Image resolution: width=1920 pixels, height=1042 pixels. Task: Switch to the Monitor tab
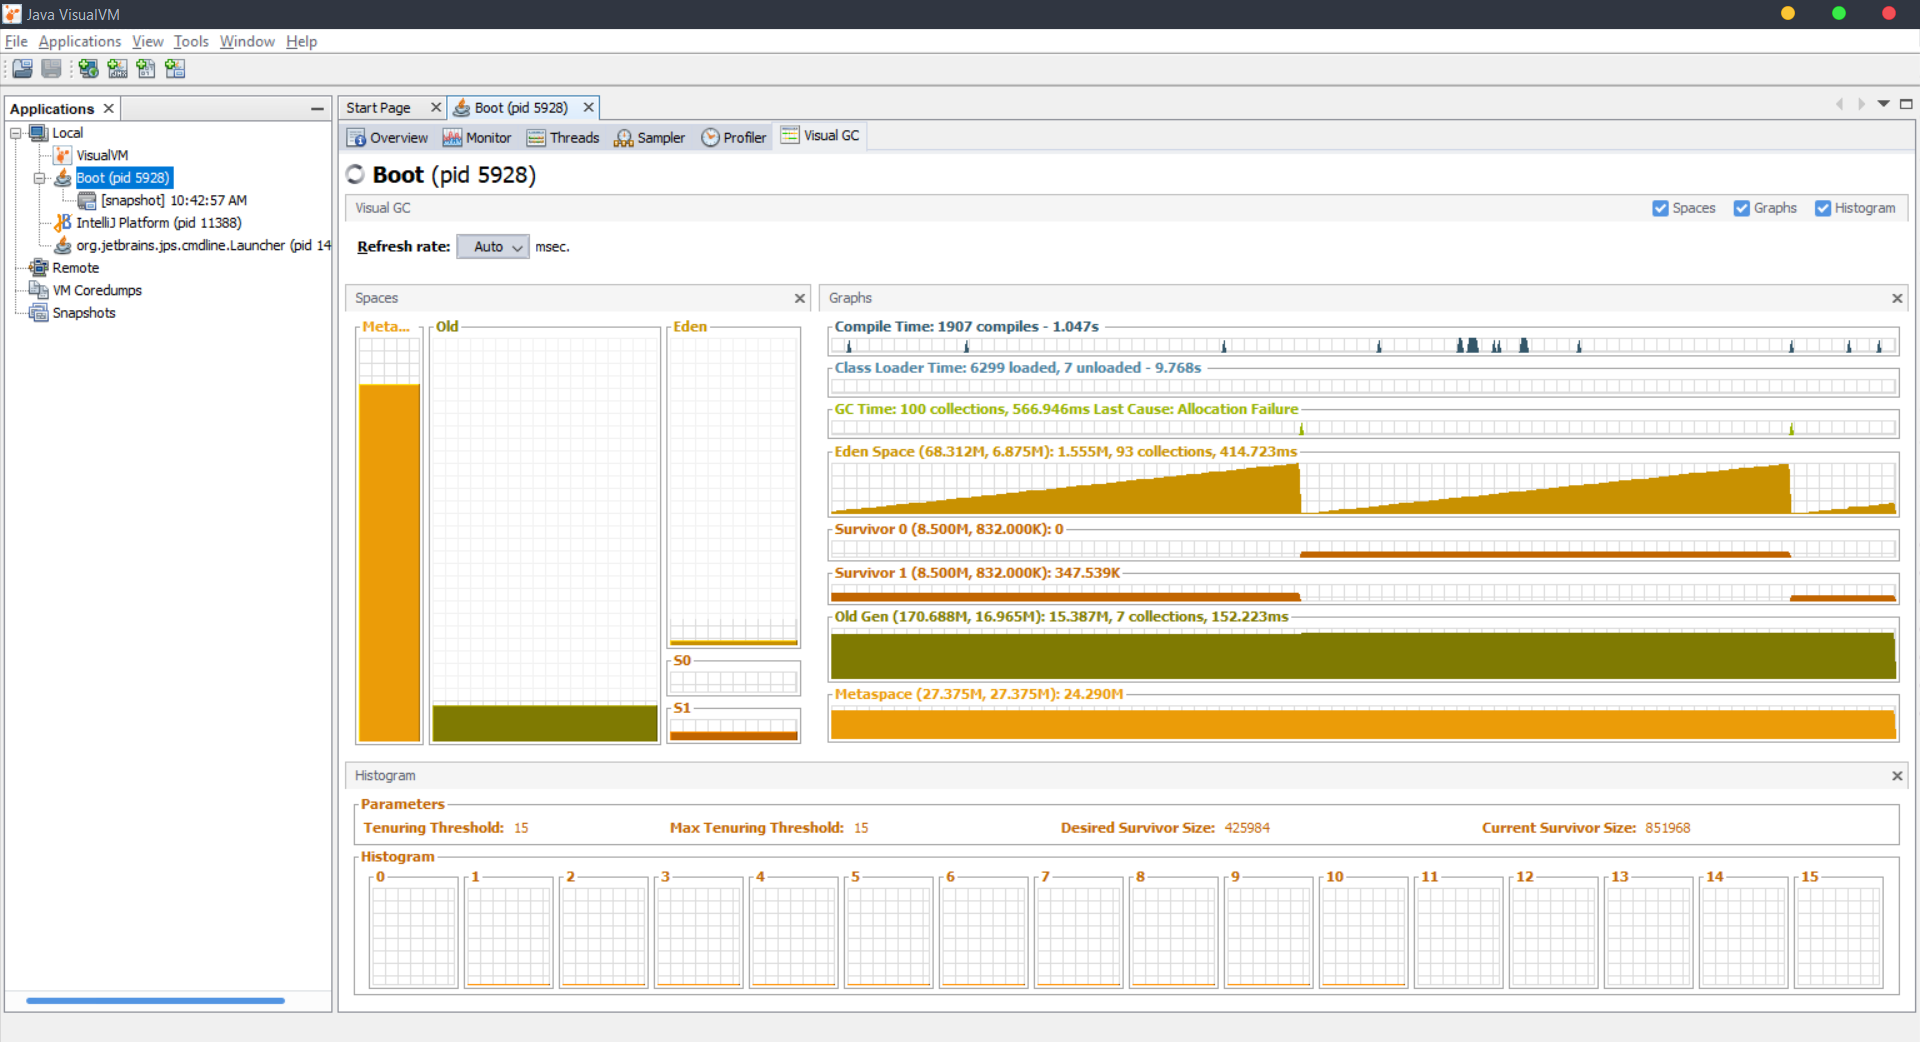(x=478, y=138)
